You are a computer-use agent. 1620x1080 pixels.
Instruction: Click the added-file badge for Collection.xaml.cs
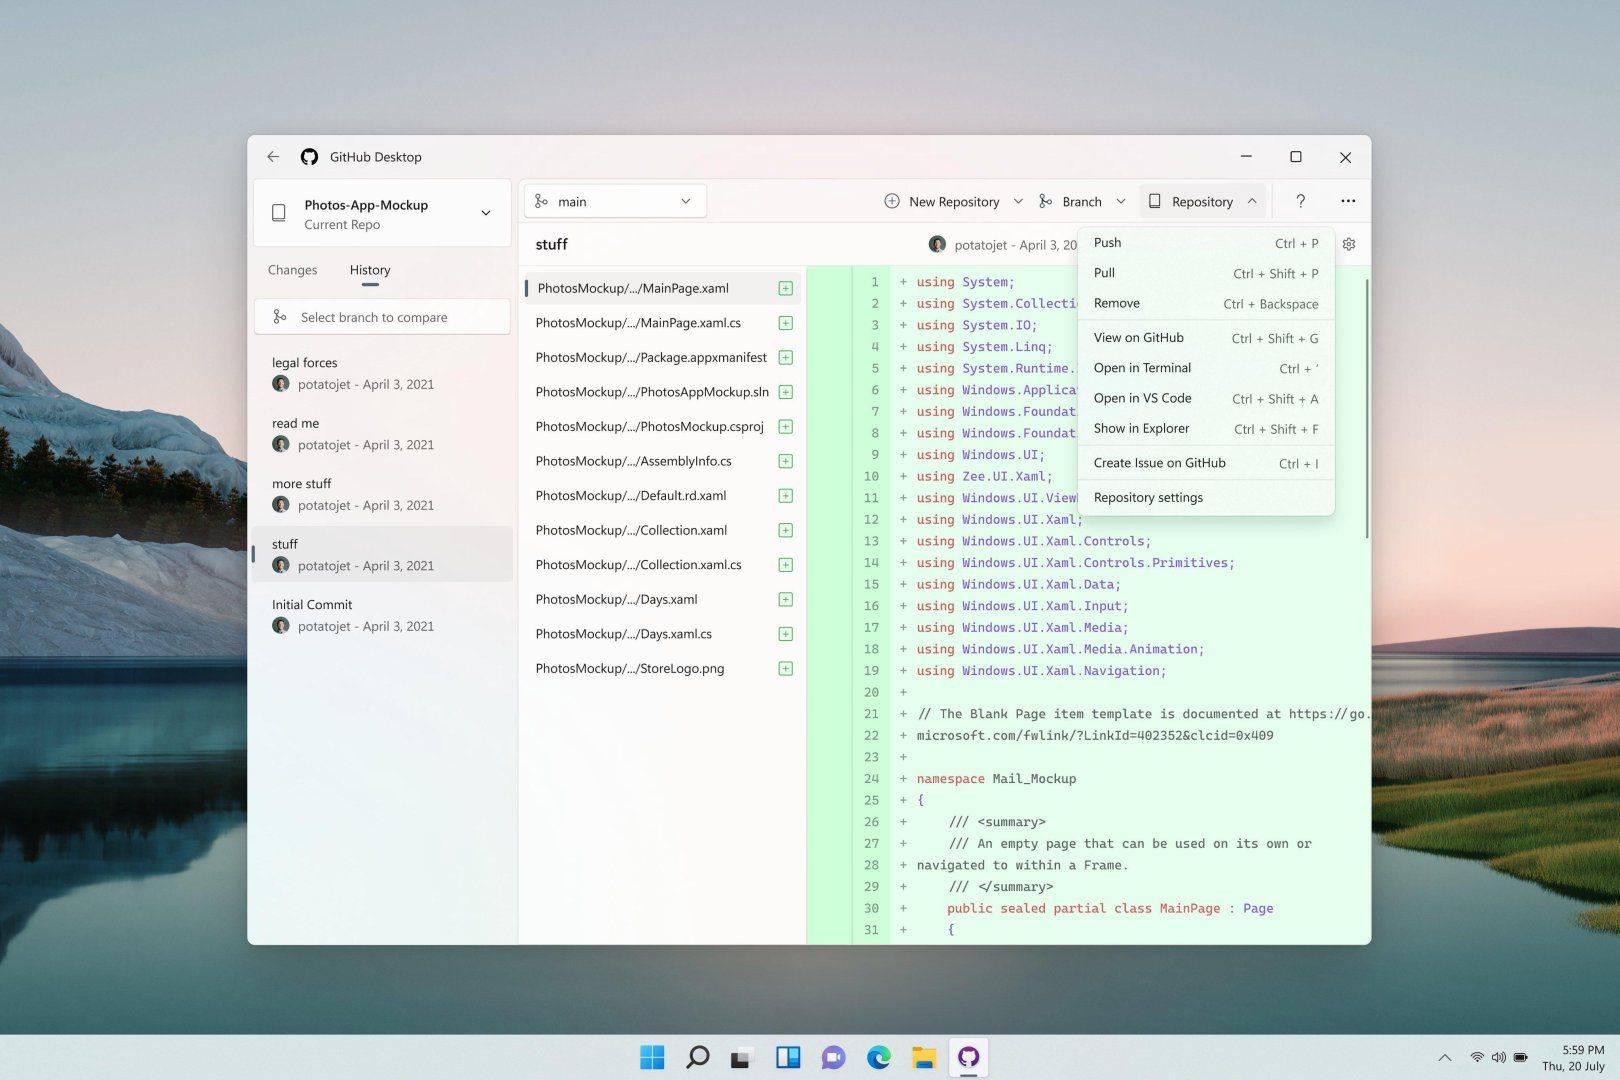pyautogui.click(x=786, y=565)
